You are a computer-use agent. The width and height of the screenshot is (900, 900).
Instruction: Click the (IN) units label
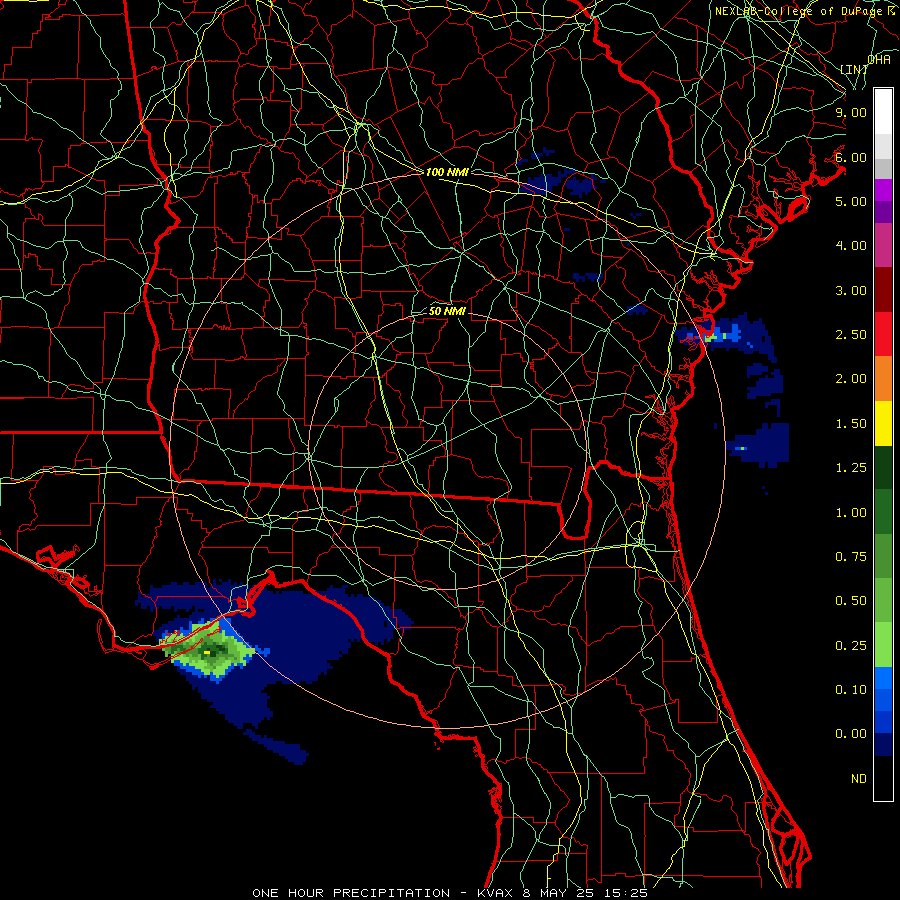point(854,69)
